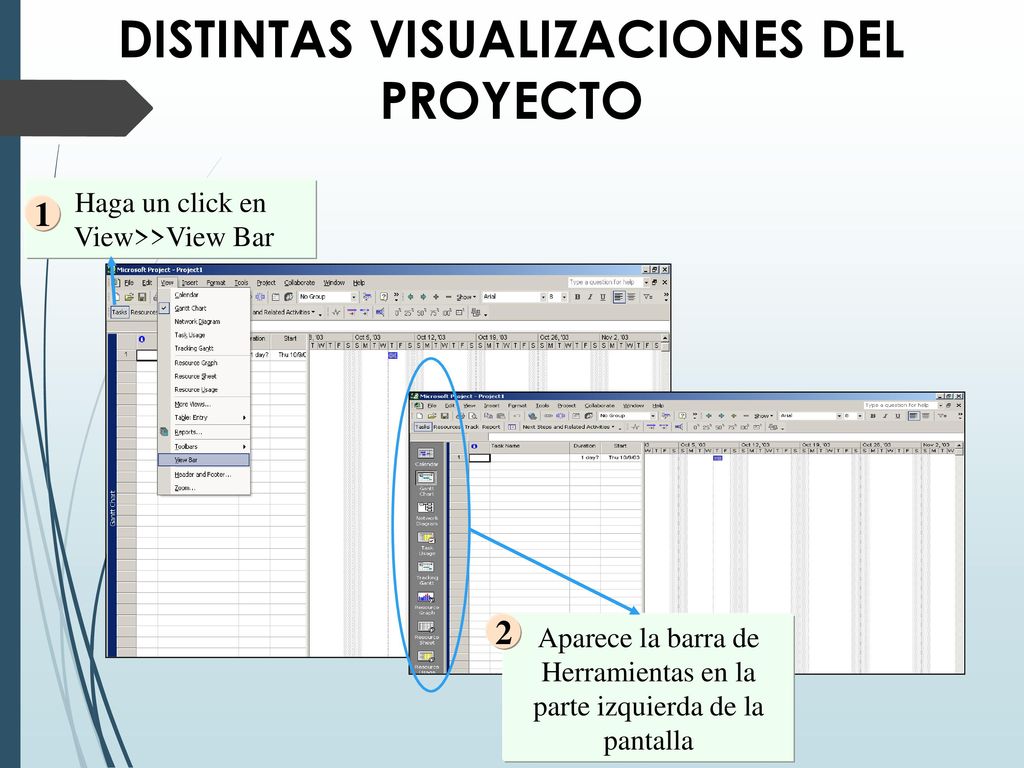Open Resource Sheet icon in the View Bar
The image size is (1024, 768).
pos(426,627)
